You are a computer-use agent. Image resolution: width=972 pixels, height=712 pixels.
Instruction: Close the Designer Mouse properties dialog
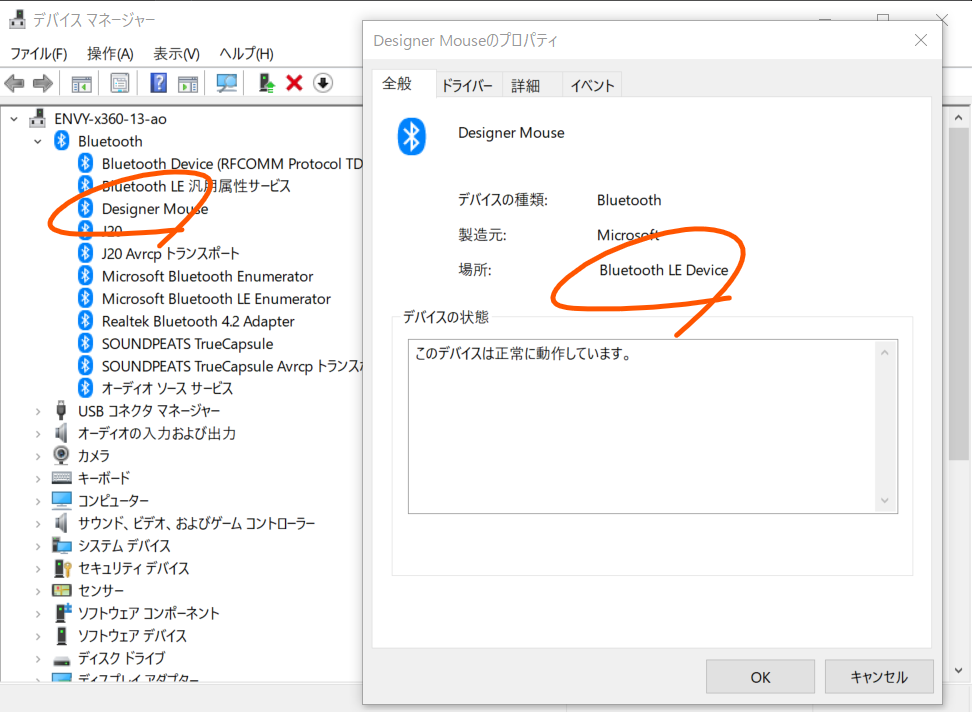pyautogui.click(x=921, y=40)
